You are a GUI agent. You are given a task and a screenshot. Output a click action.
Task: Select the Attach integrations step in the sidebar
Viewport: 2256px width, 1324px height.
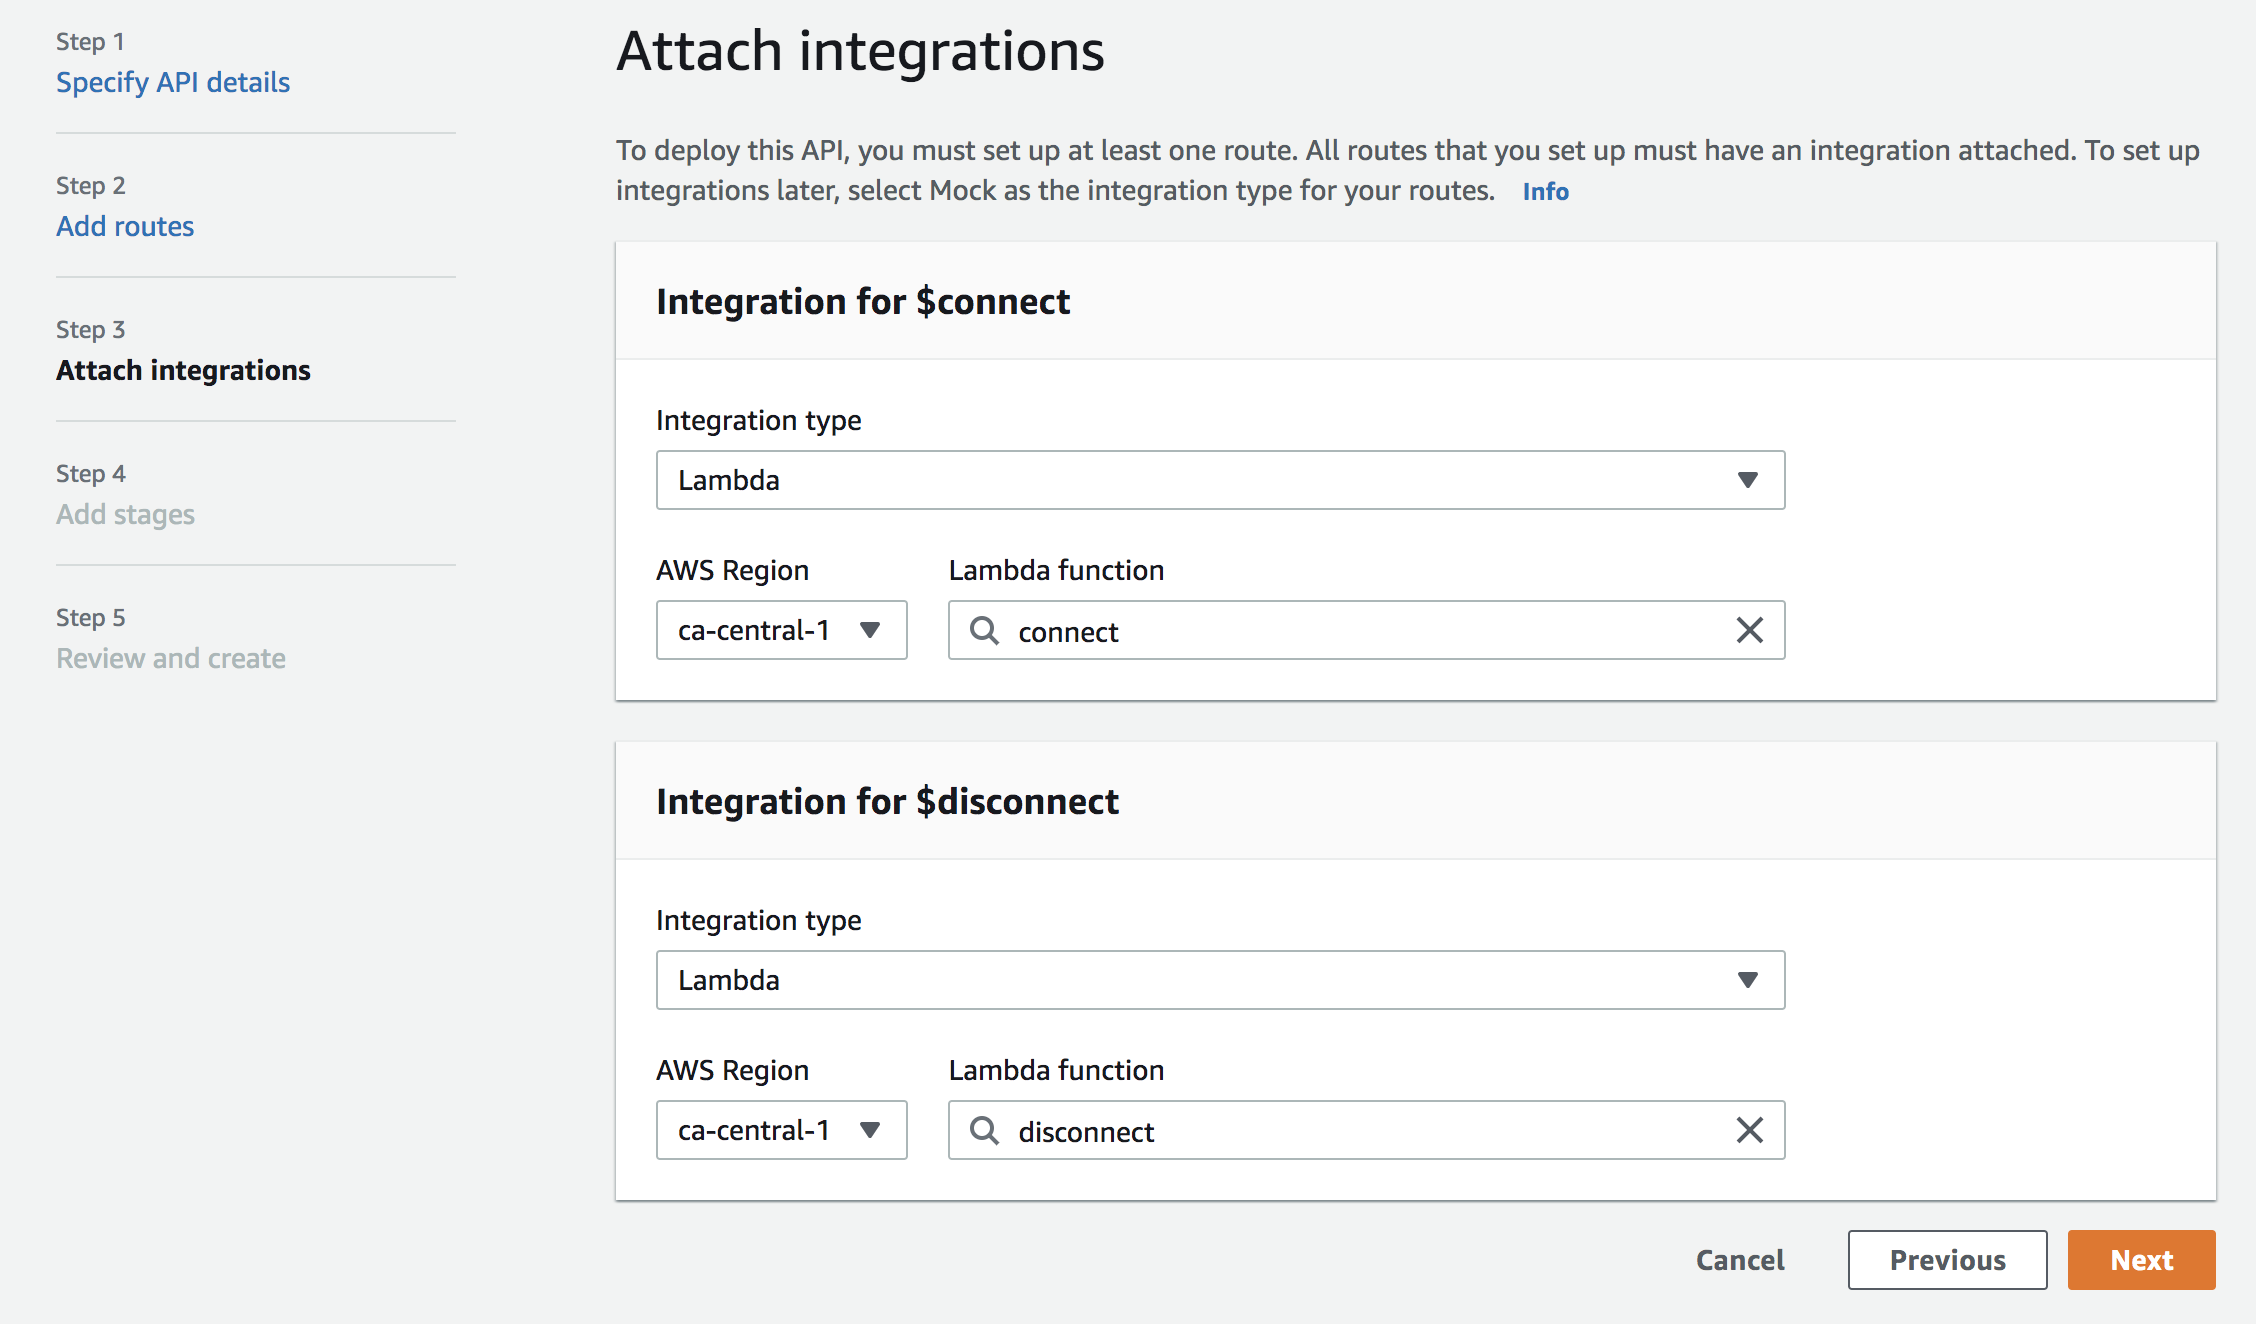[183, 370]
